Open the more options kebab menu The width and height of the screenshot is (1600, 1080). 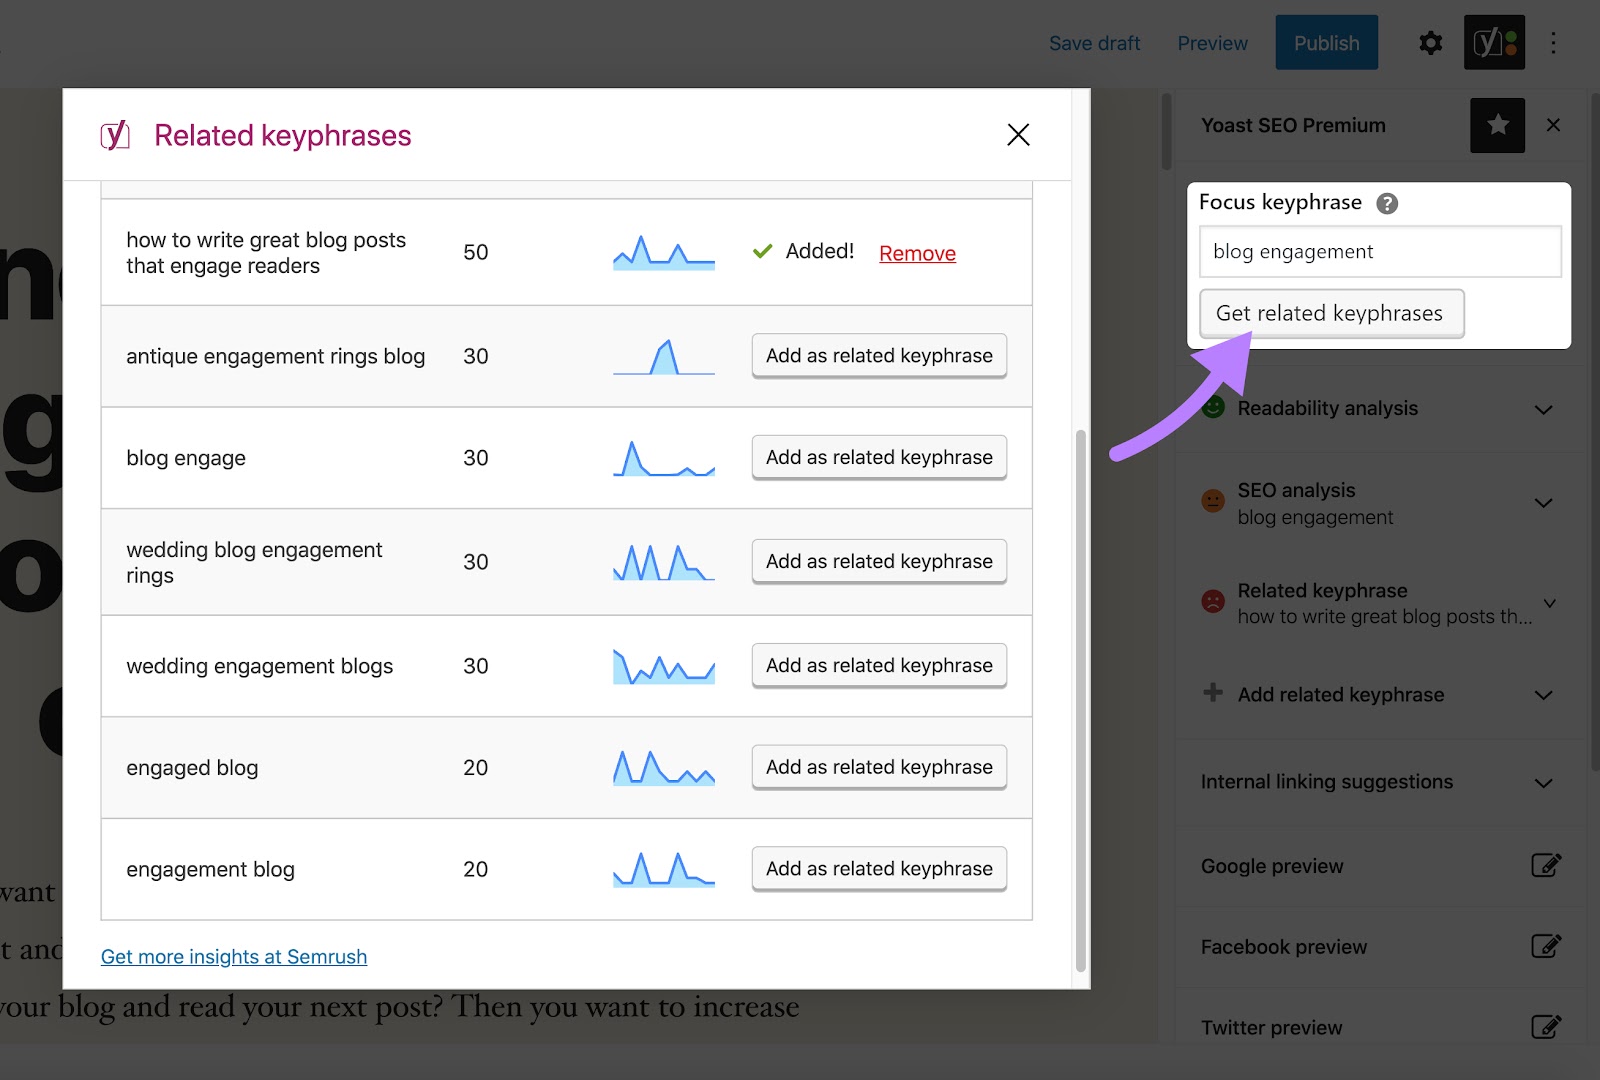(x=1554, y=42)
